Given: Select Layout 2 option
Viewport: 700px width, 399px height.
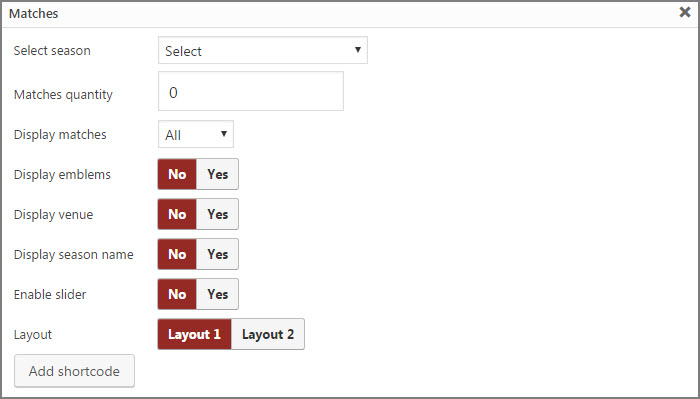Looking at the screenshot, I should [x=268, y=334].
